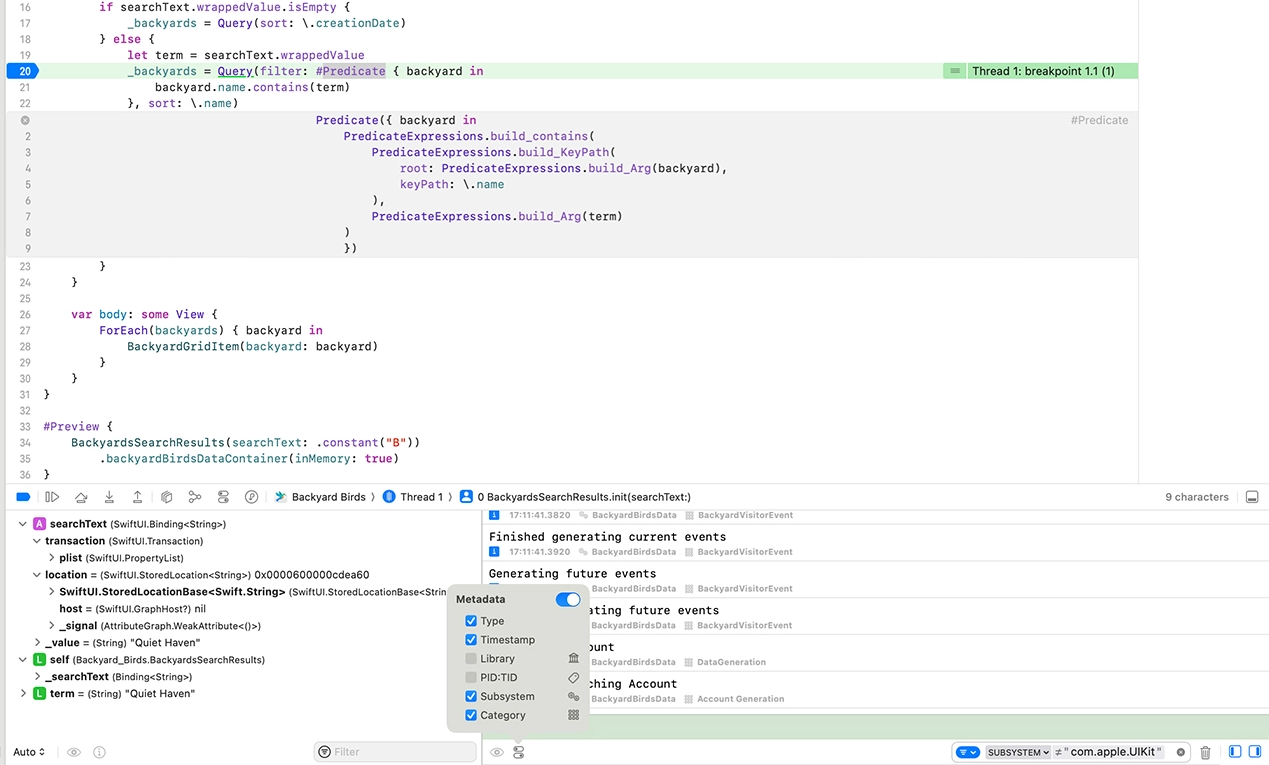
Task: Click the variables Filter field
Action: tap(395, 752)
